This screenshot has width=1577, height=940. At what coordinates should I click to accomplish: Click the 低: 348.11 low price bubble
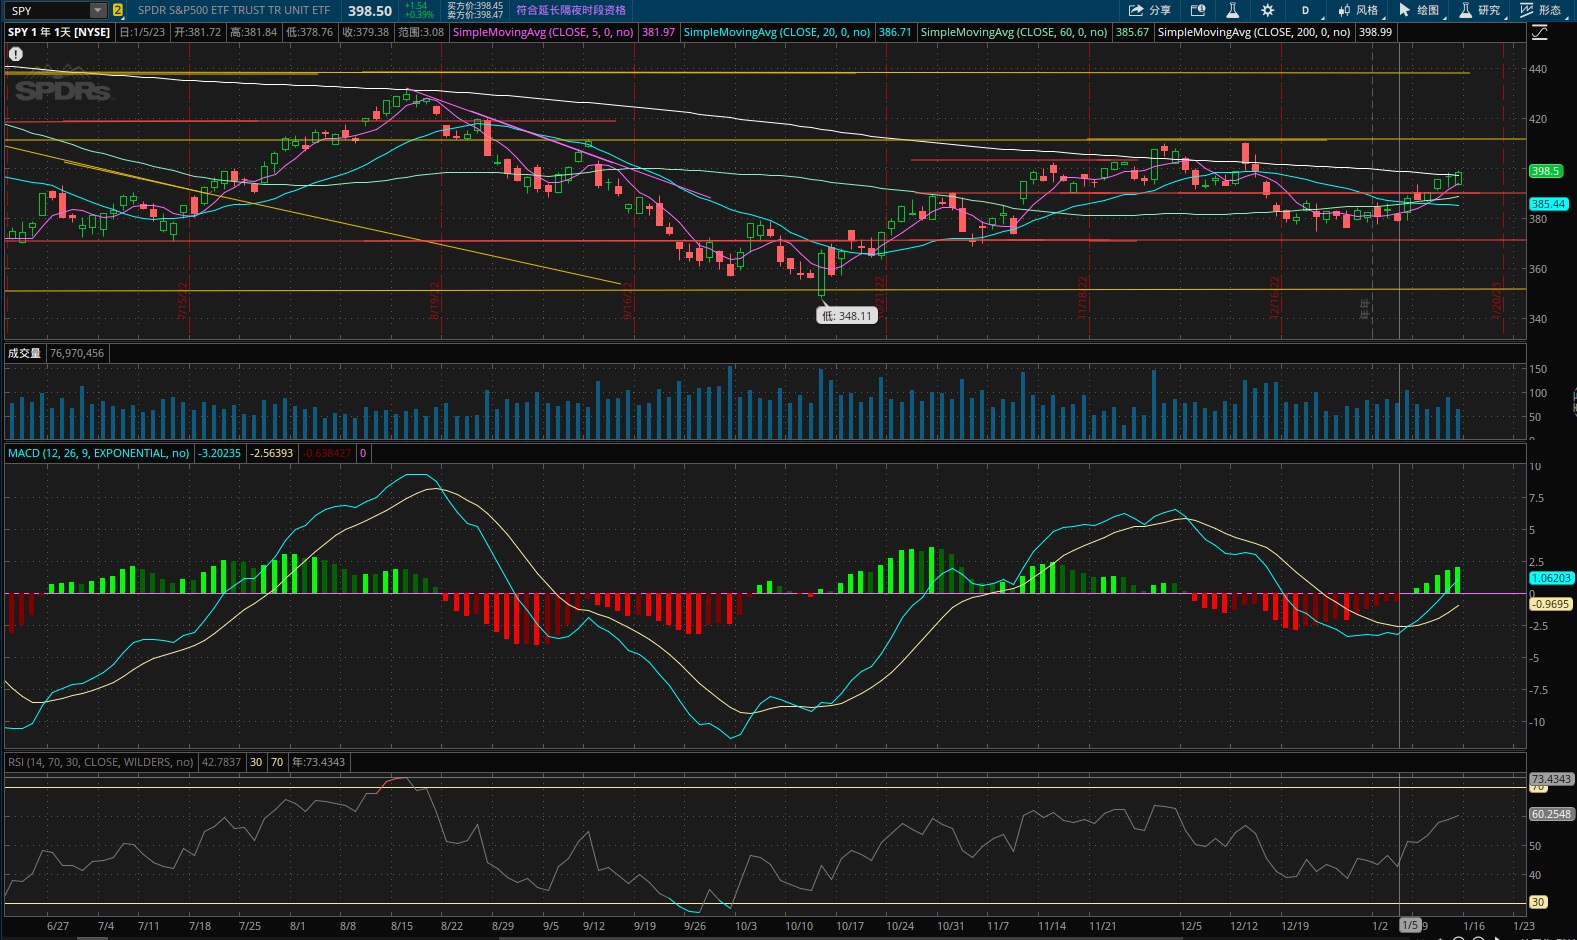click(847, 316)
